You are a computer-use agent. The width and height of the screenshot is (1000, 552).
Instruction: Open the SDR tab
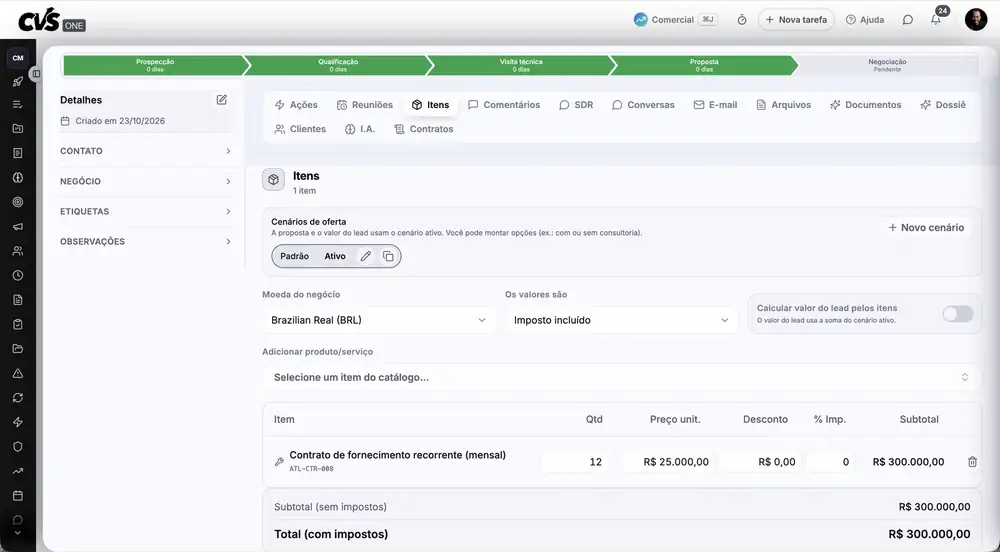576,105
